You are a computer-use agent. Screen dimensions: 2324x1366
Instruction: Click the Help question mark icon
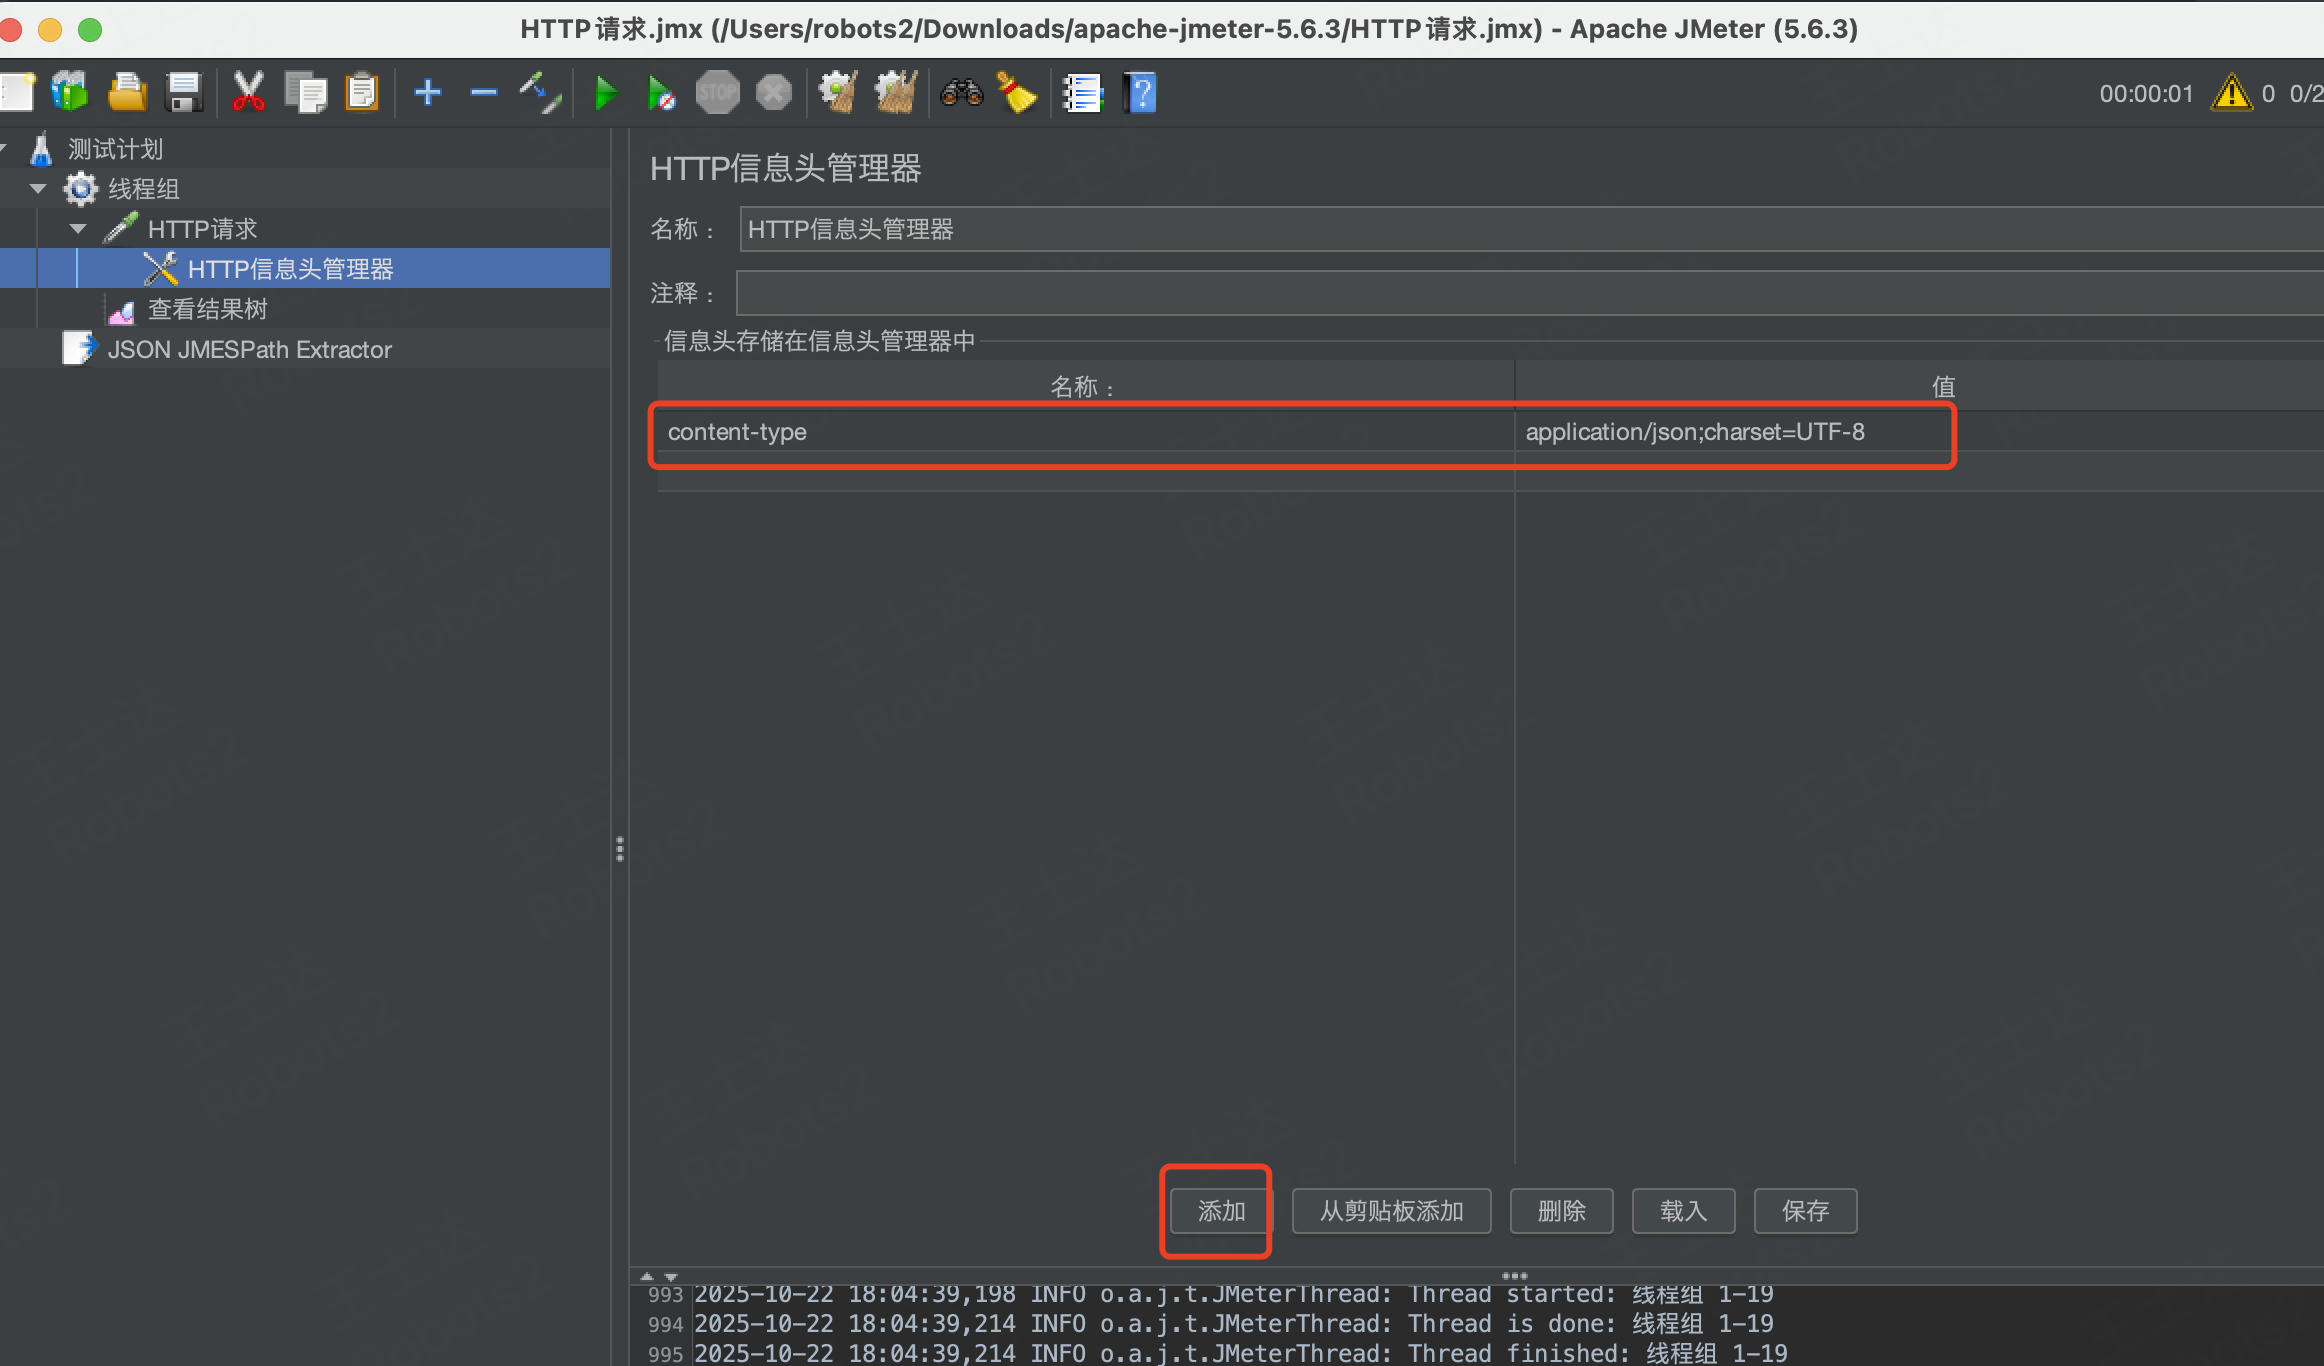click(x=1140, y=94)
